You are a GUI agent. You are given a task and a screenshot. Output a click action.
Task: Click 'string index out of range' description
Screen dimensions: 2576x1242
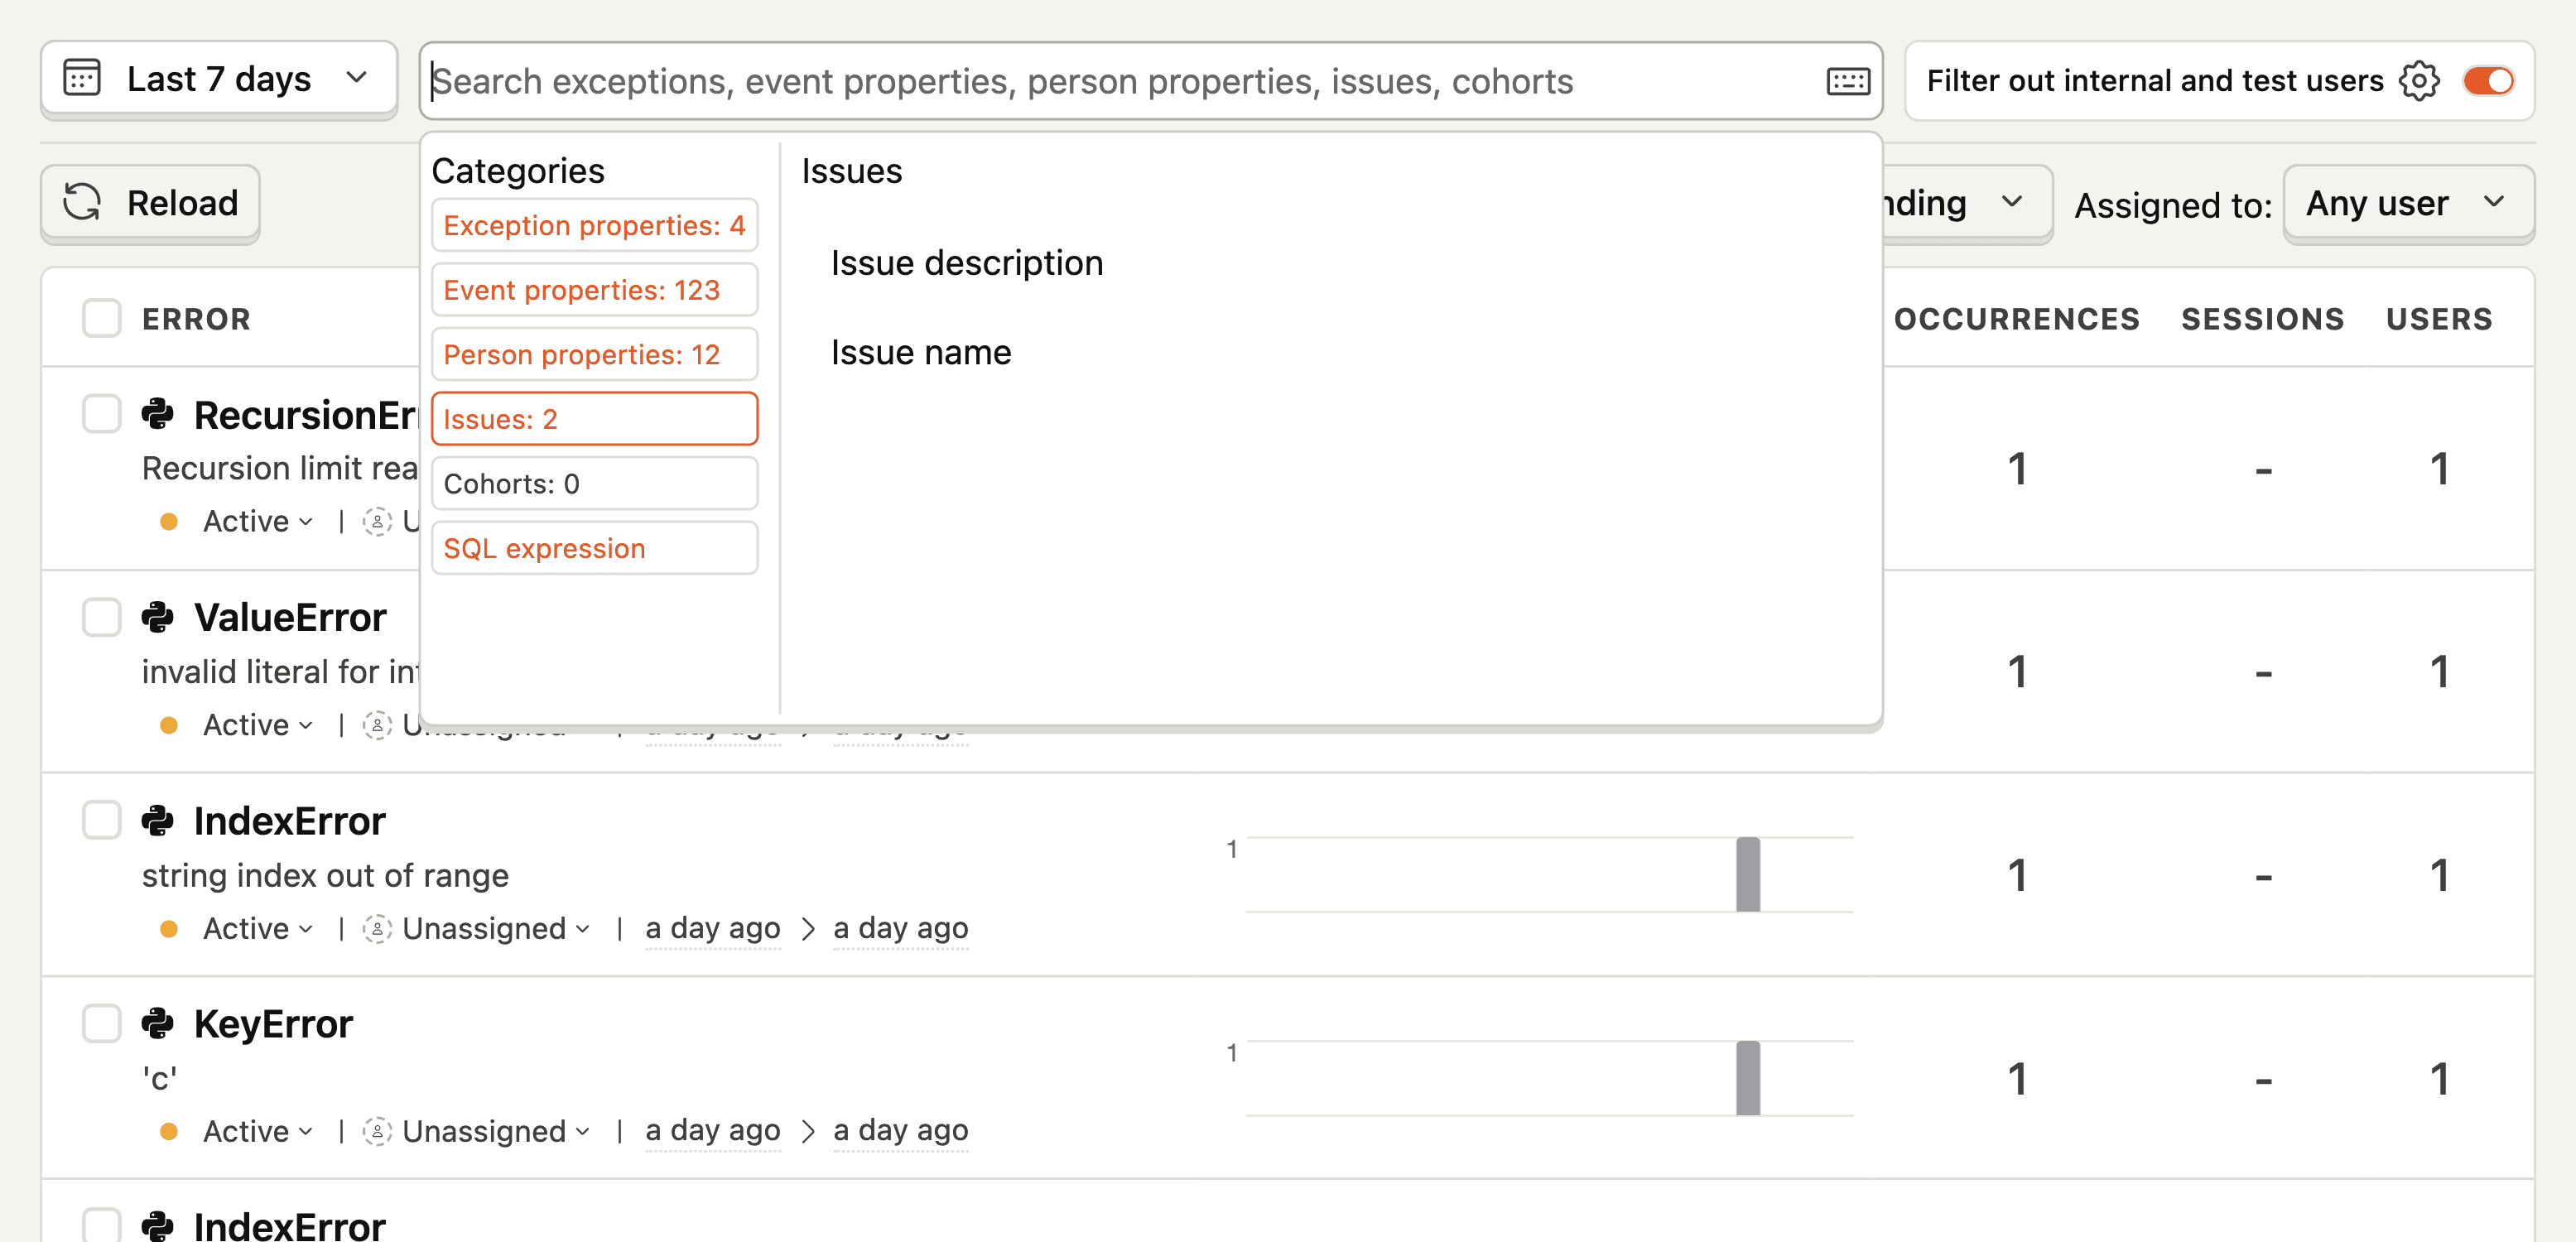point(325,875)
